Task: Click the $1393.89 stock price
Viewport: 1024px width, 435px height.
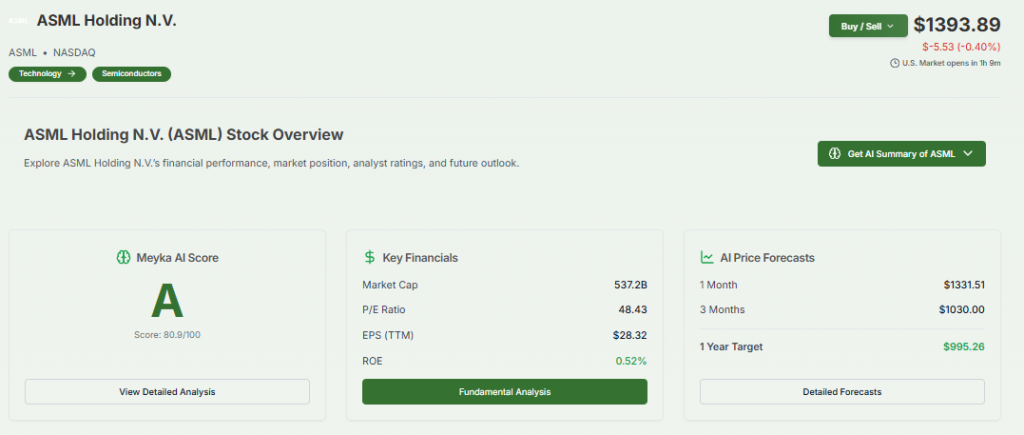Action: tap(956, 25)
